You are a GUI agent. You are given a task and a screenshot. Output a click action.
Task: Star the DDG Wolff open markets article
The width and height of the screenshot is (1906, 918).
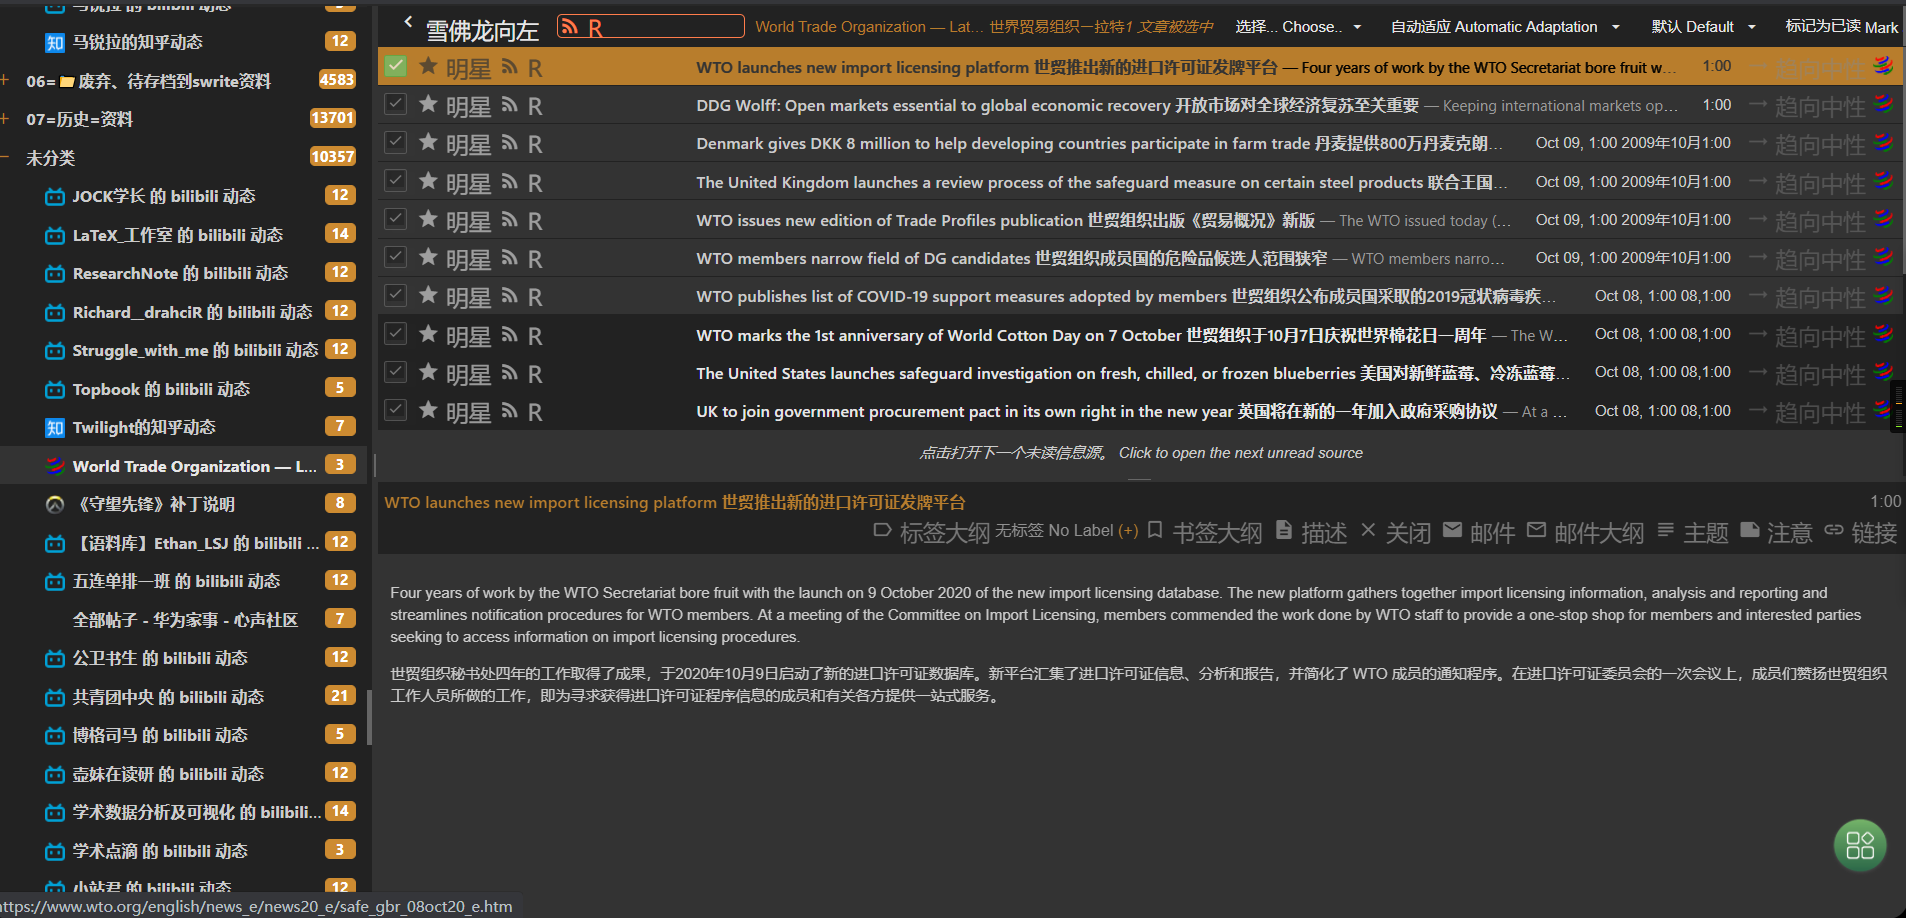[428, 104]
